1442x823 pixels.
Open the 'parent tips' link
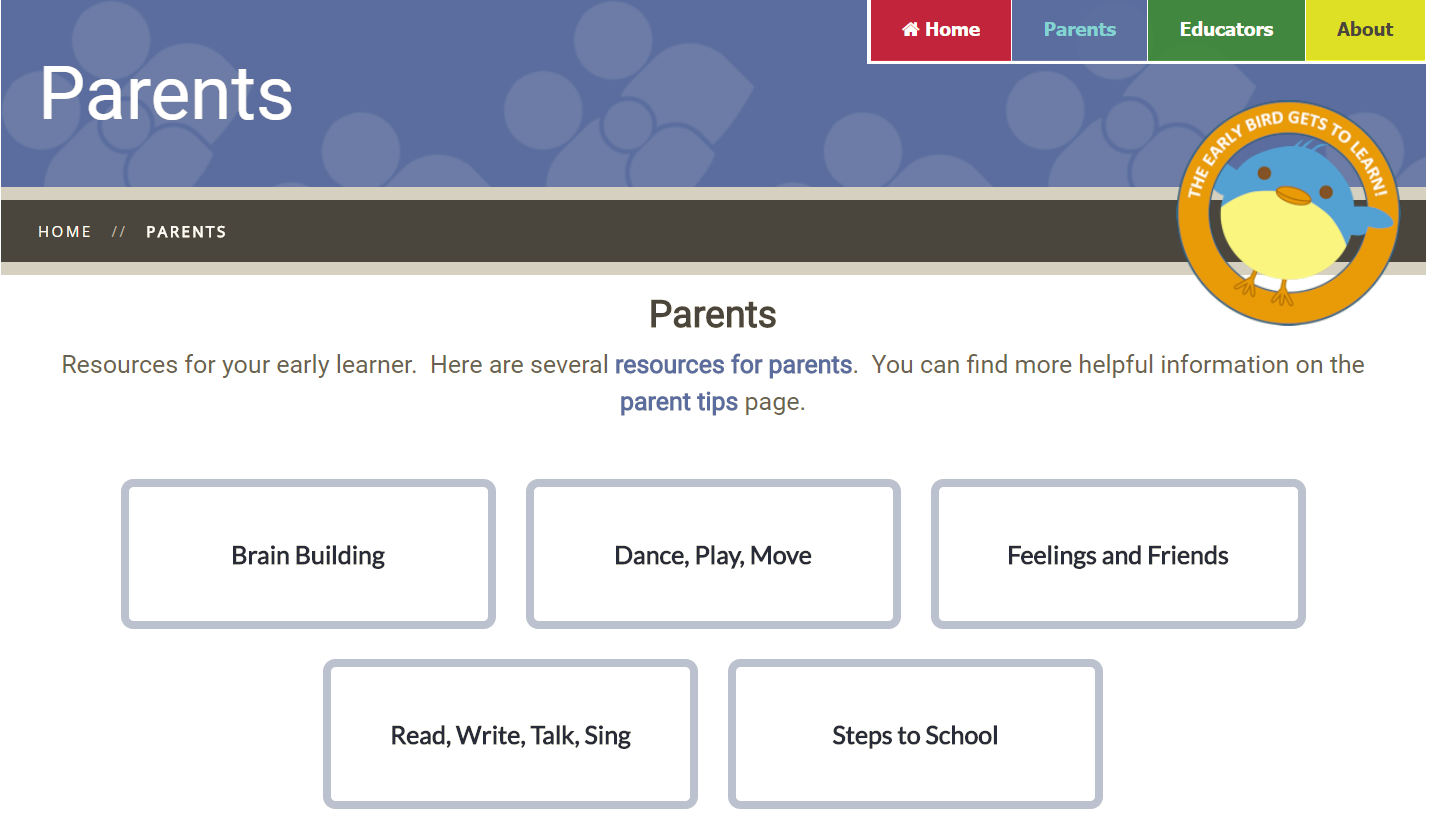(679, 403)
